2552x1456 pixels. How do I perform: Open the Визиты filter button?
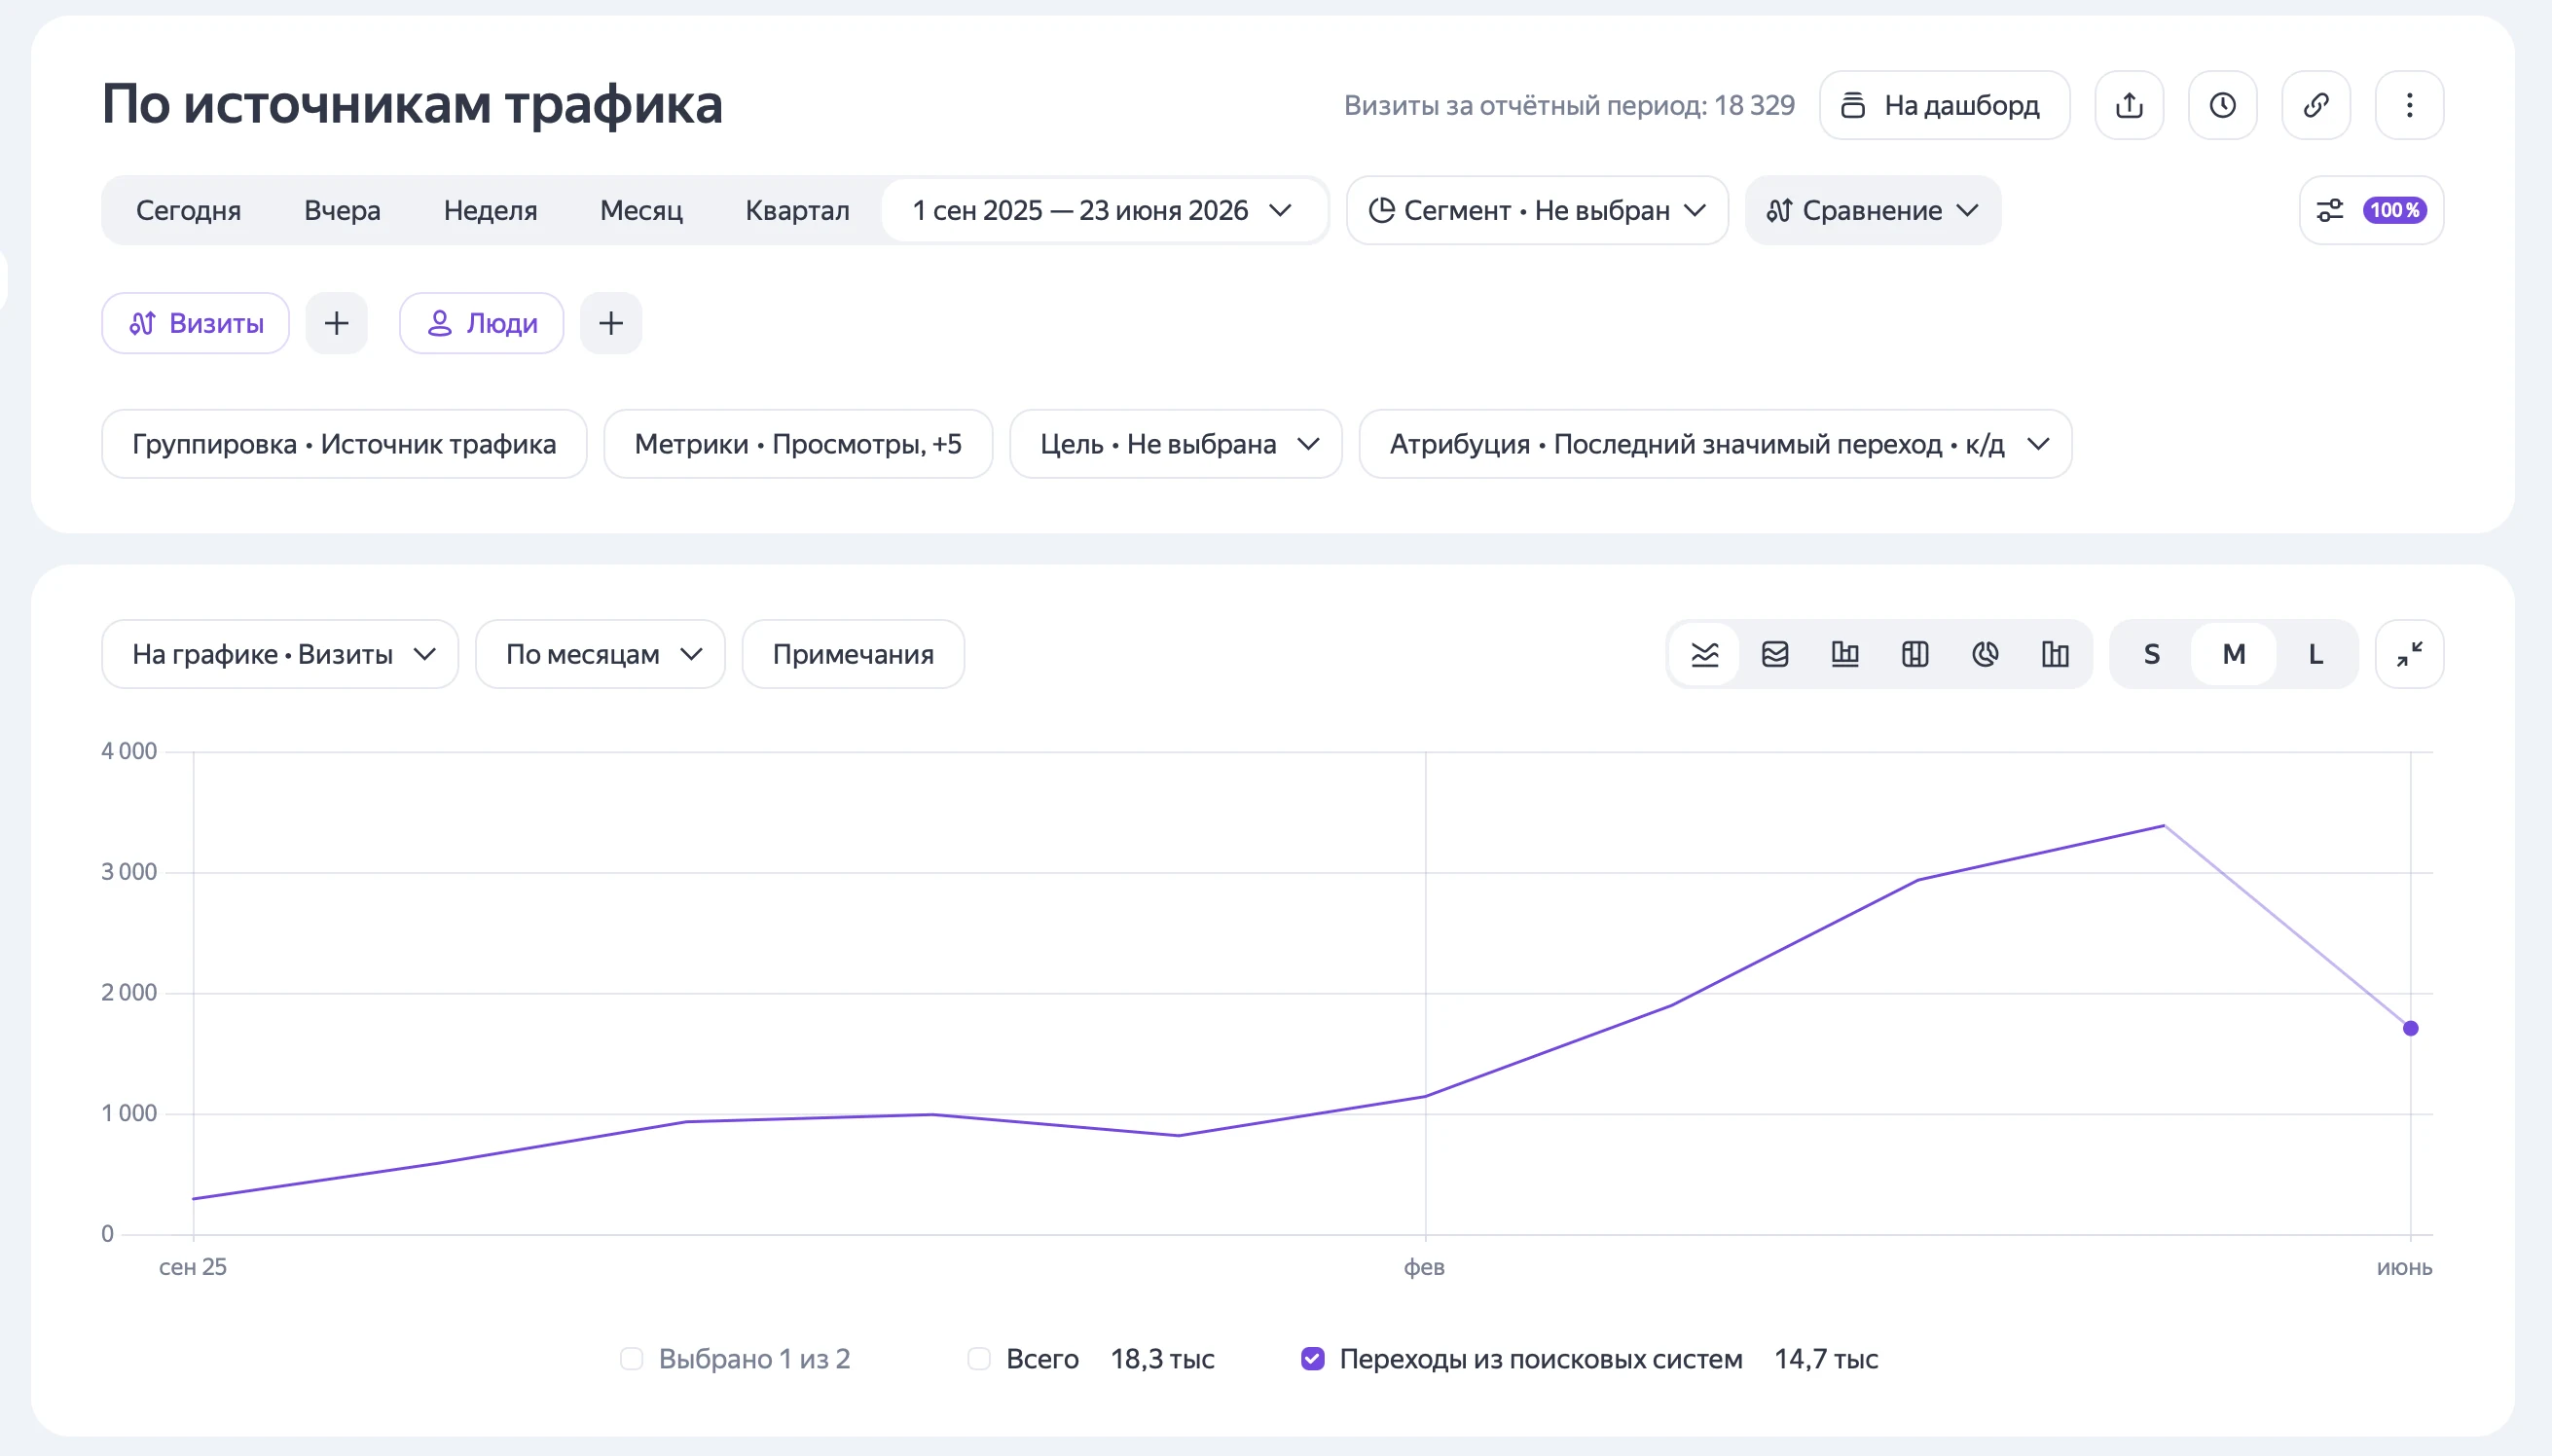click(196, 323)
